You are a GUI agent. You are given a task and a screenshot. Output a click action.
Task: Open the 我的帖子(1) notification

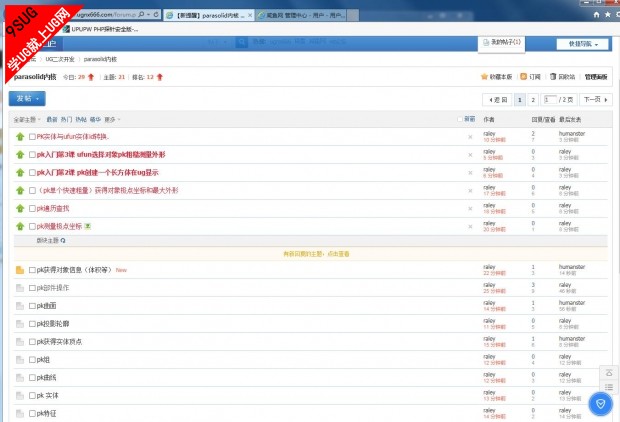click(x=502, y=42)
